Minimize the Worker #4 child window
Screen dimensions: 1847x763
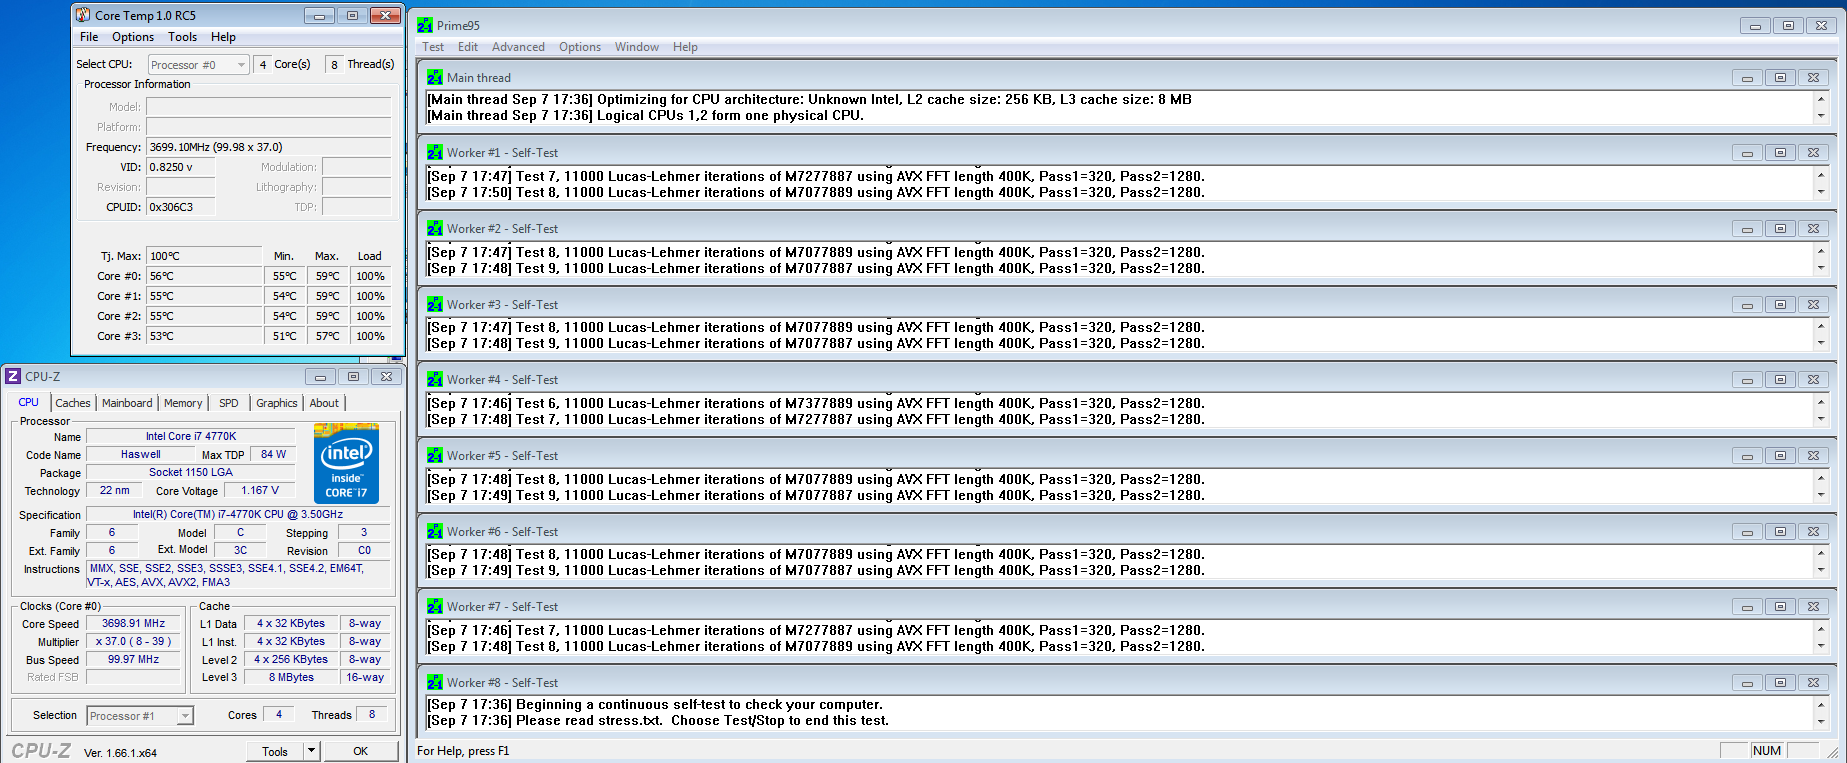[x=1747, y=380]
